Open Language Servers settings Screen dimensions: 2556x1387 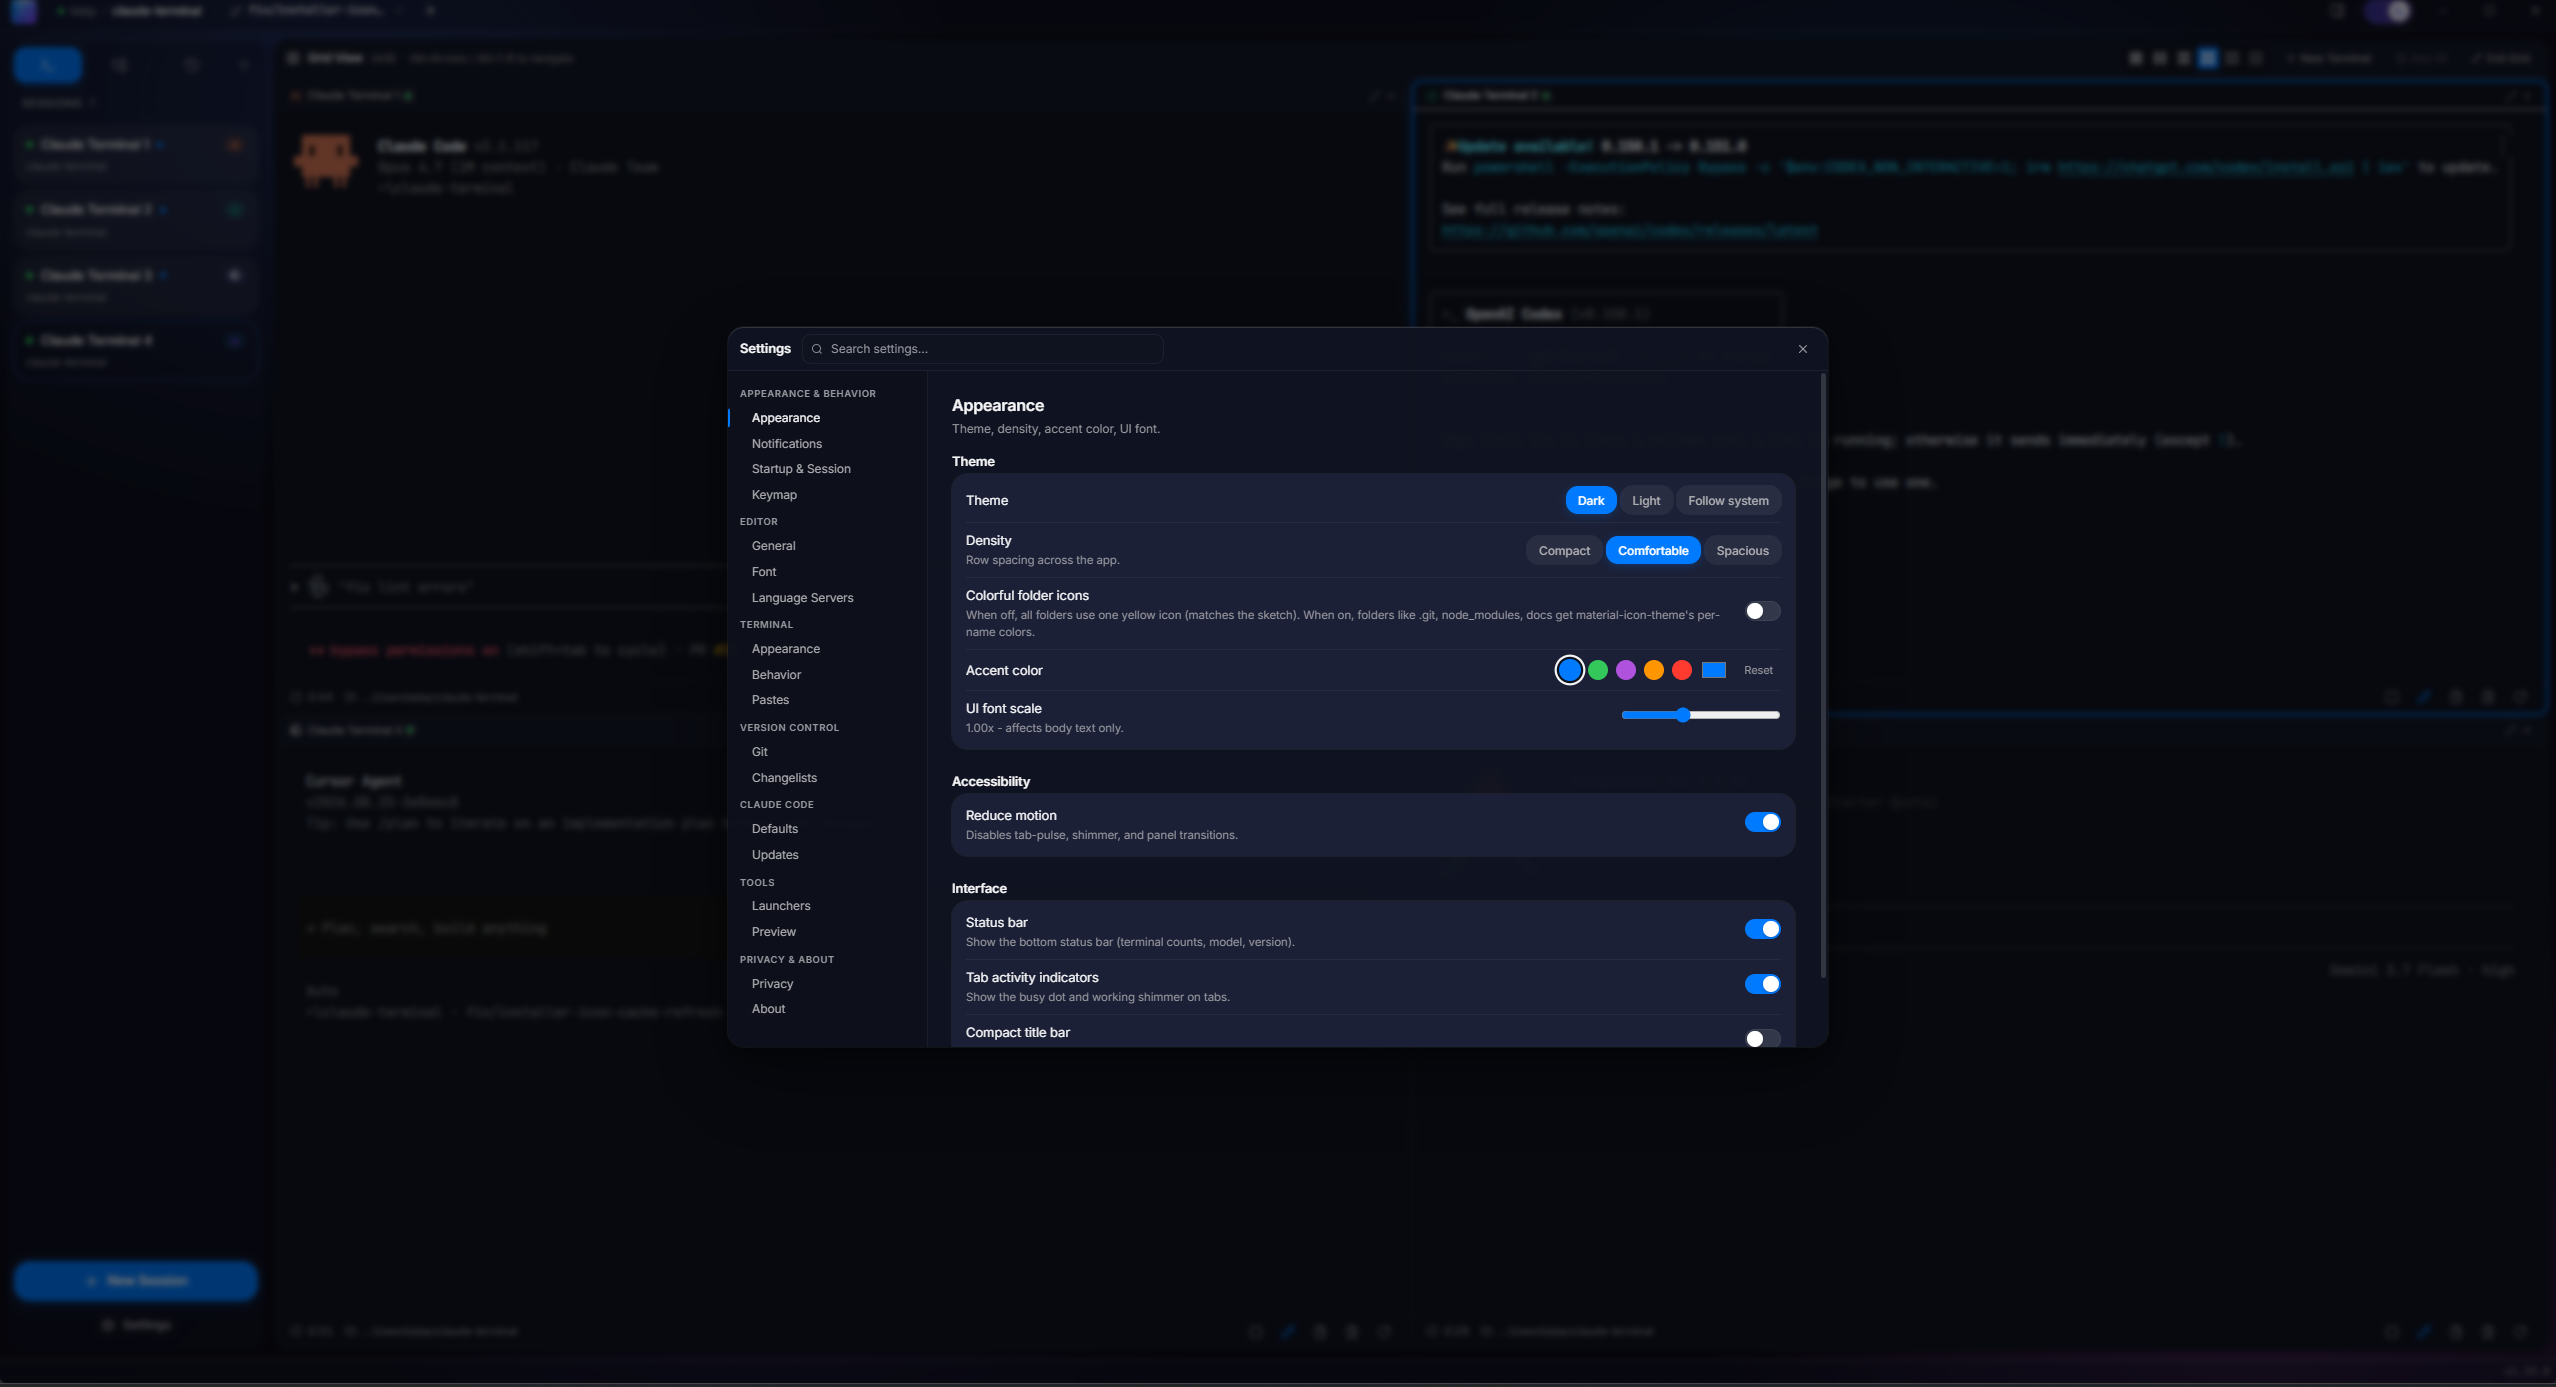point(802,598)
